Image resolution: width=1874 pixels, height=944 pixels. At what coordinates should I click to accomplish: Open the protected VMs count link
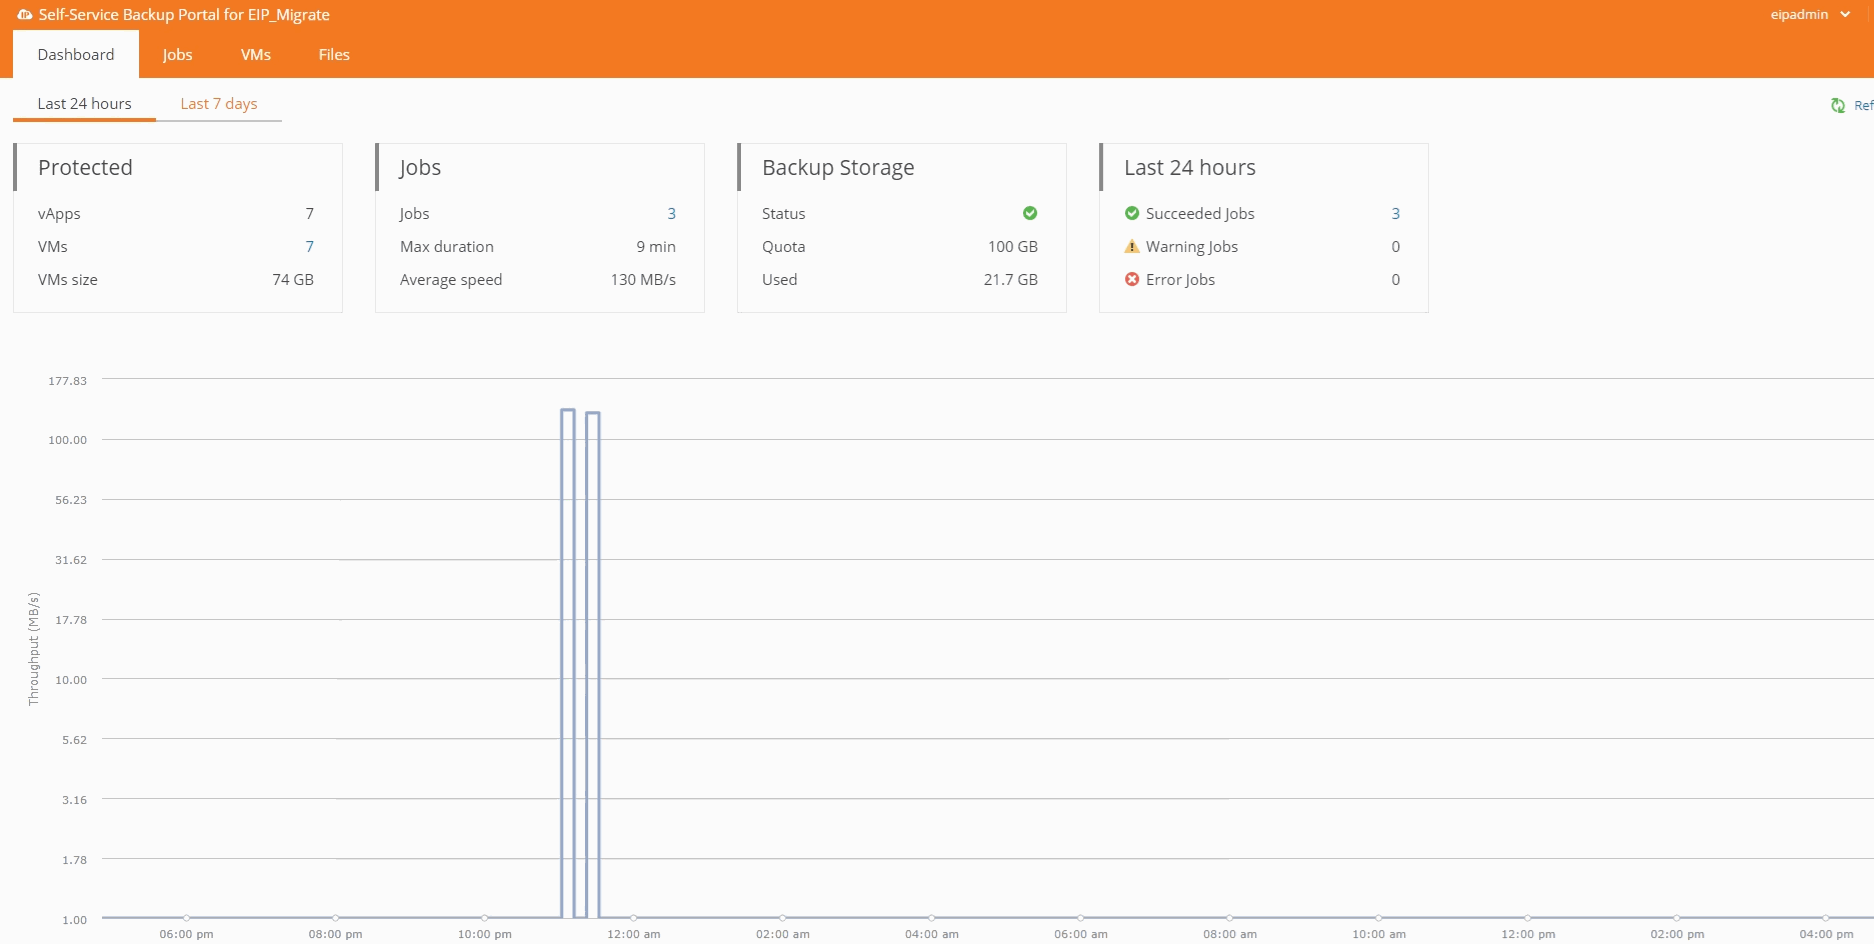click(x=309, y=247)
